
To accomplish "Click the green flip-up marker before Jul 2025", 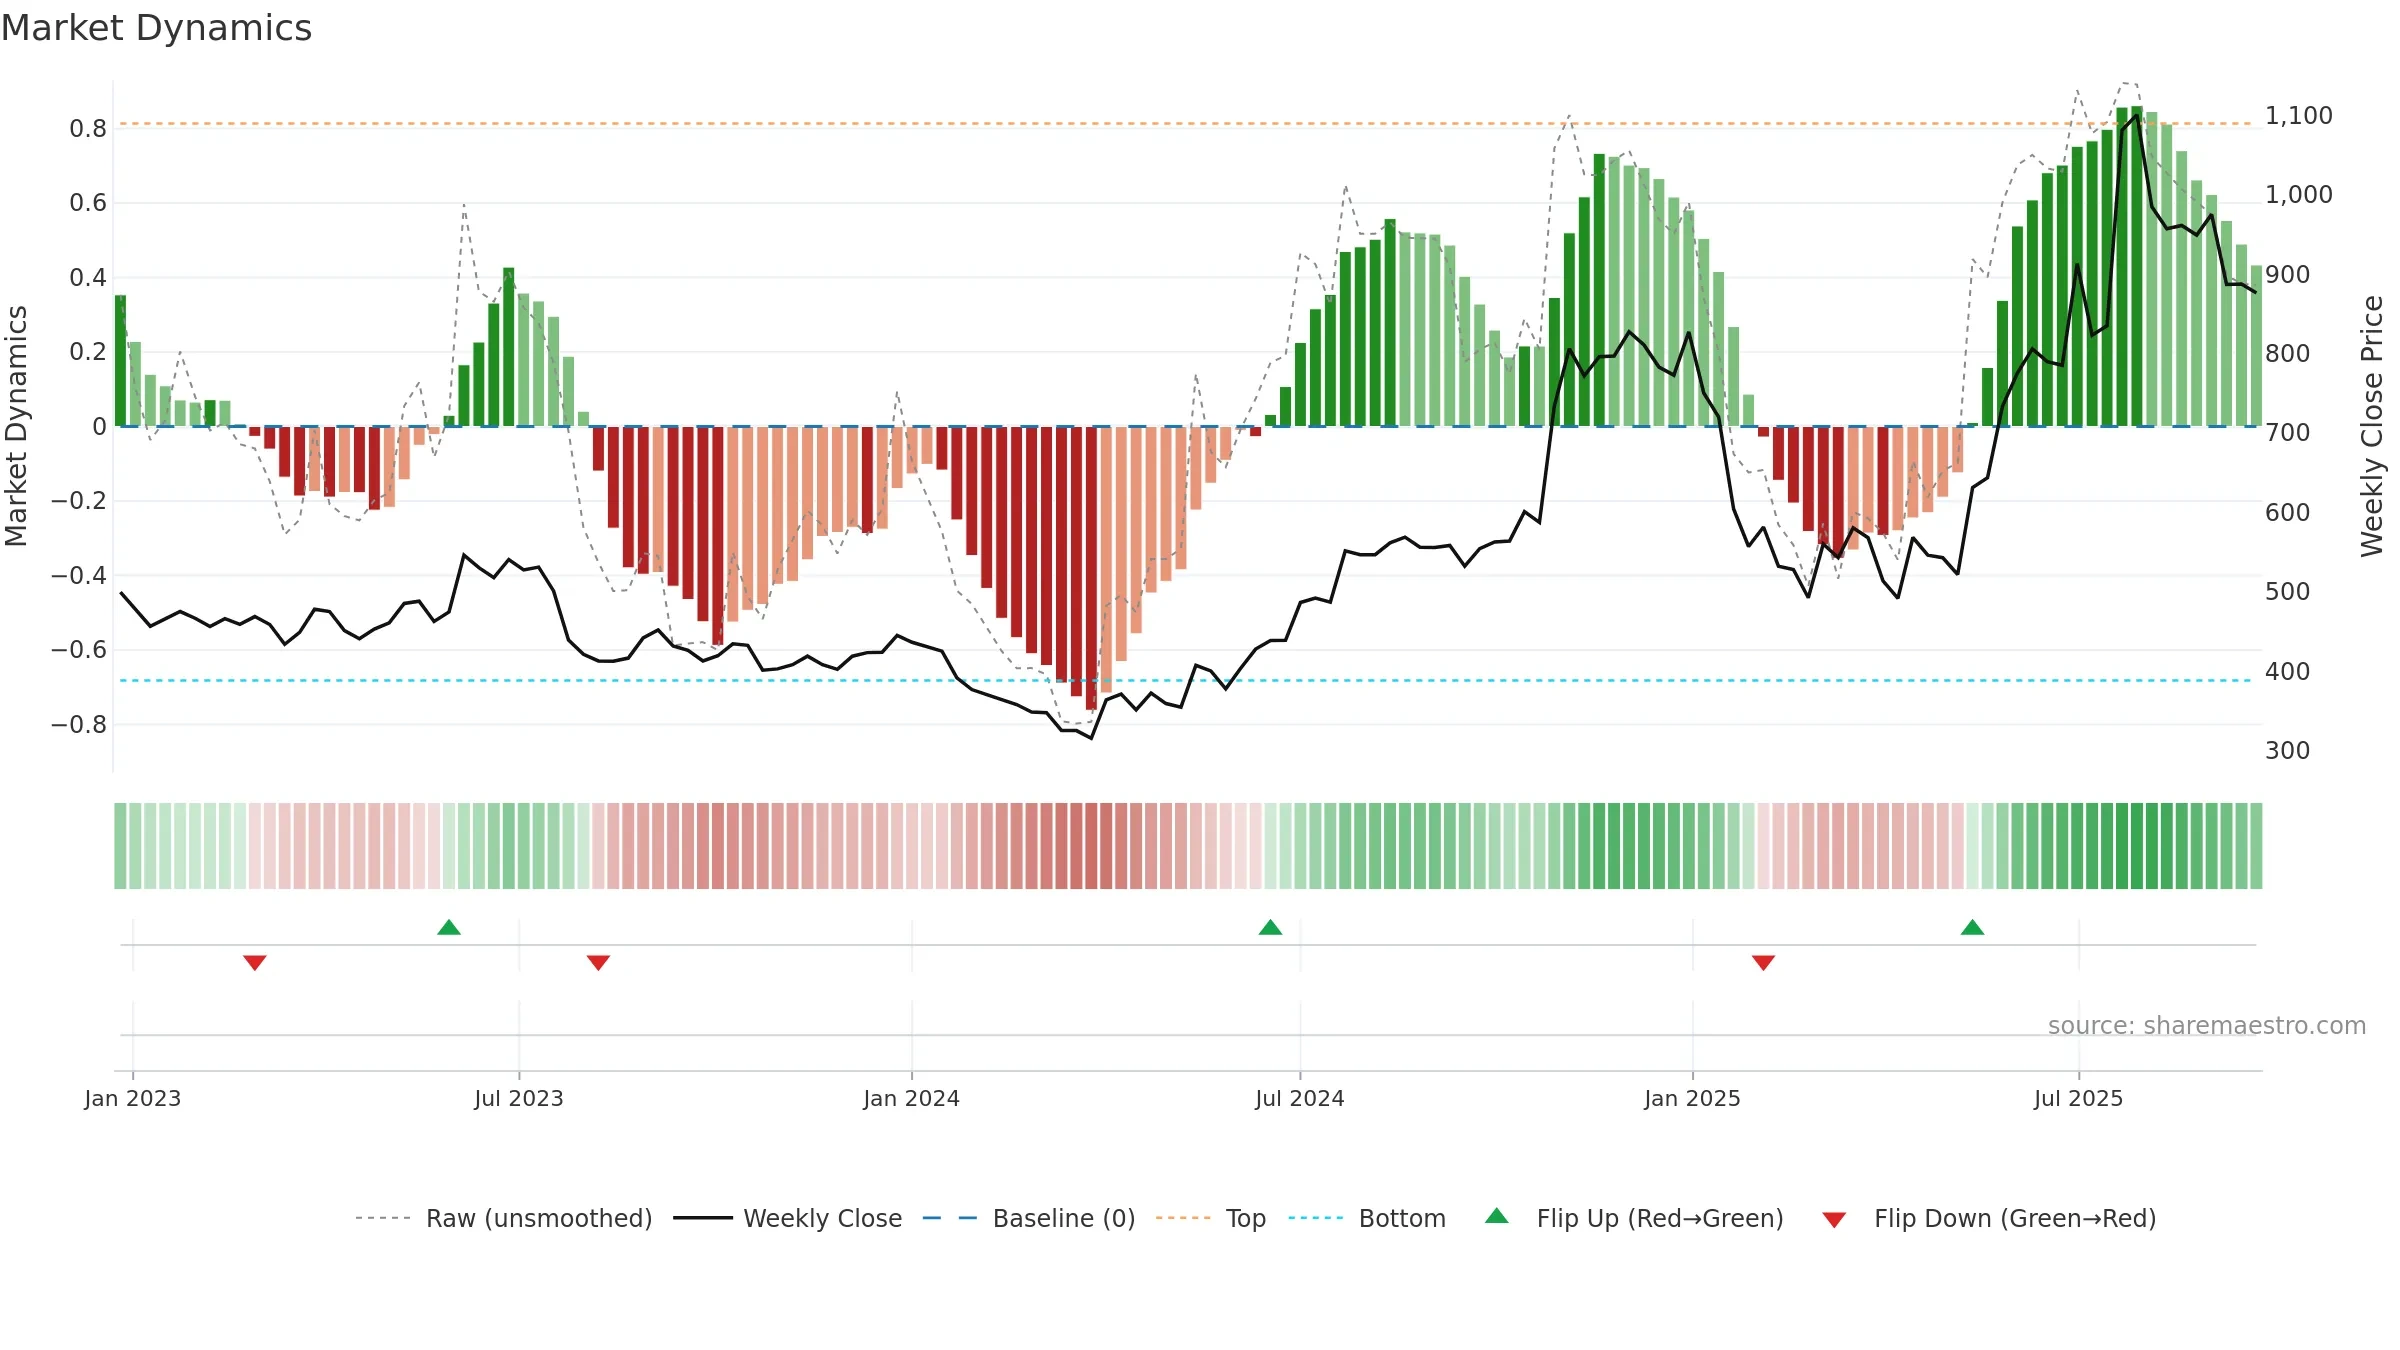I will [x=1972, y=928].
